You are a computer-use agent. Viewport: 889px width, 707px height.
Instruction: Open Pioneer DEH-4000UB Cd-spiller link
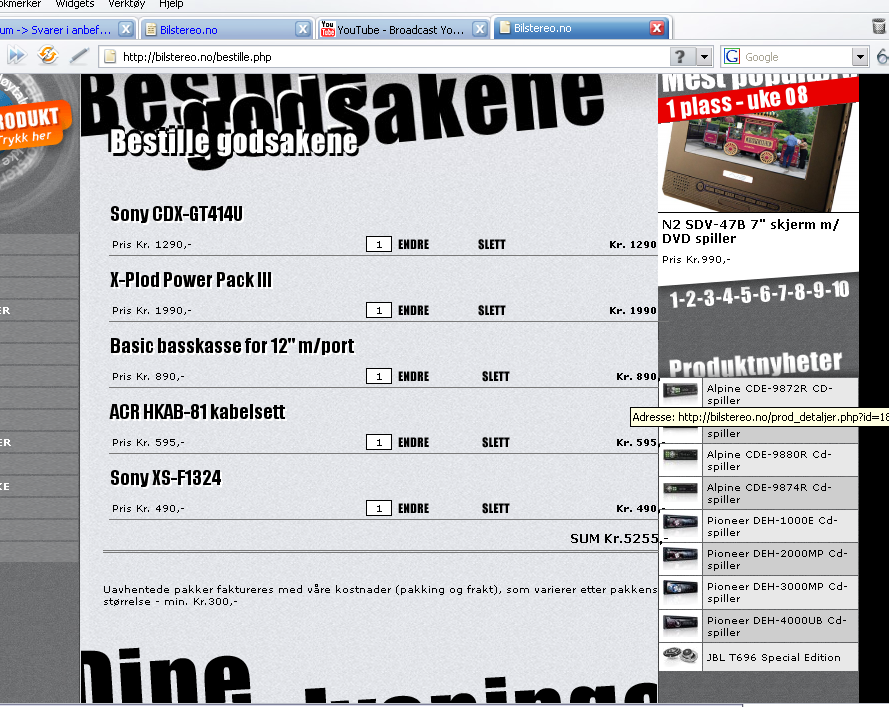(777, 626)
